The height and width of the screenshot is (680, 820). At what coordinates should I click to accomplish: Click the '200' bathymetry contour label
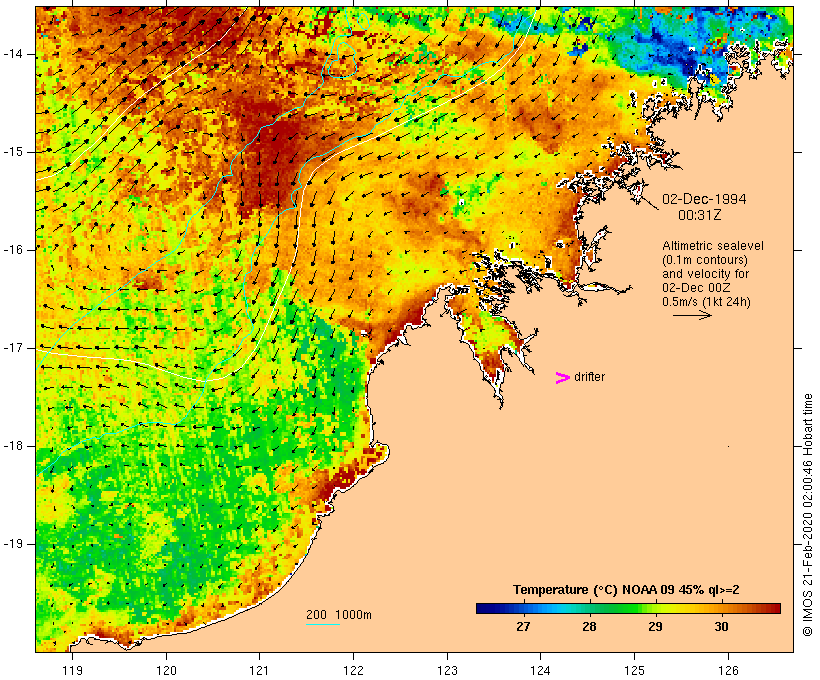coord(316,615)
